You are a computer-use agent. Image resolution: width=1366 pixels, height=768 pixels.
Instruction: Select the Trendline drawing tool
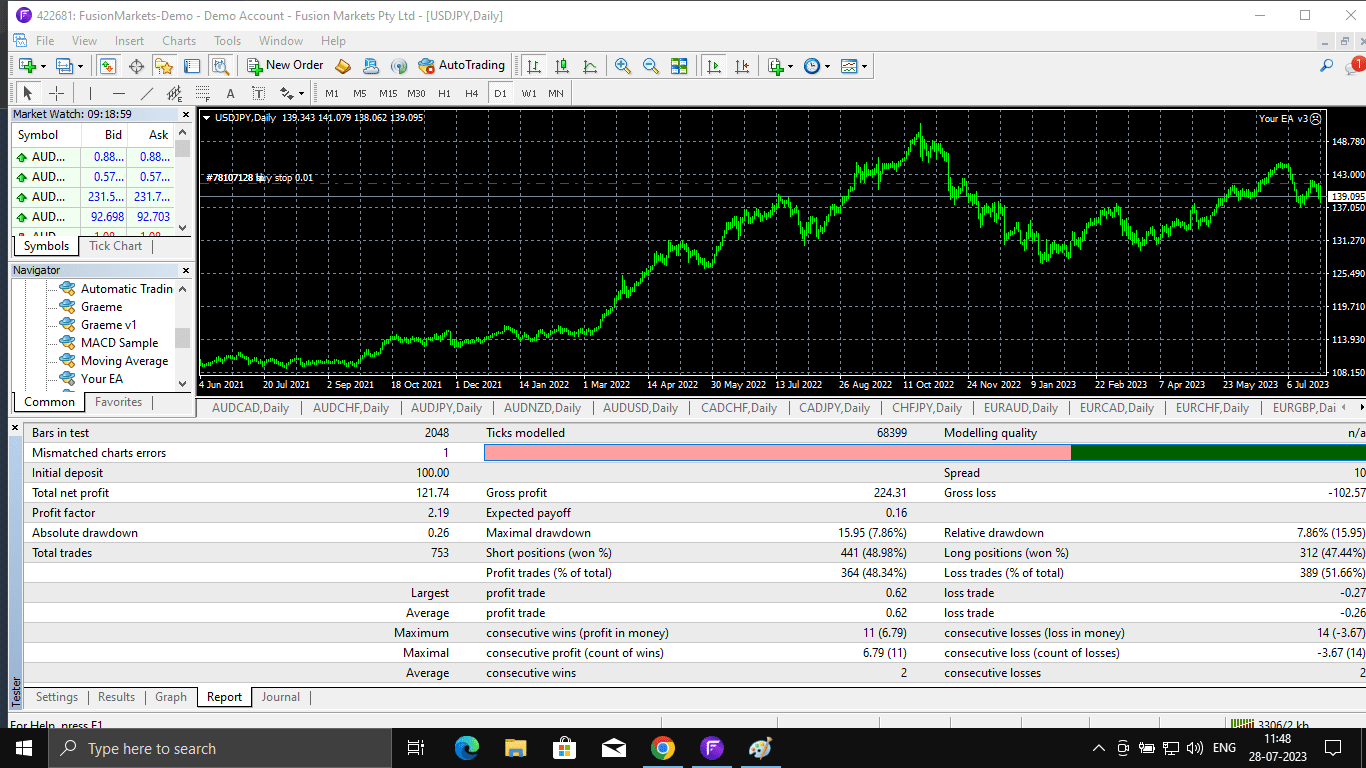(147, 93)
